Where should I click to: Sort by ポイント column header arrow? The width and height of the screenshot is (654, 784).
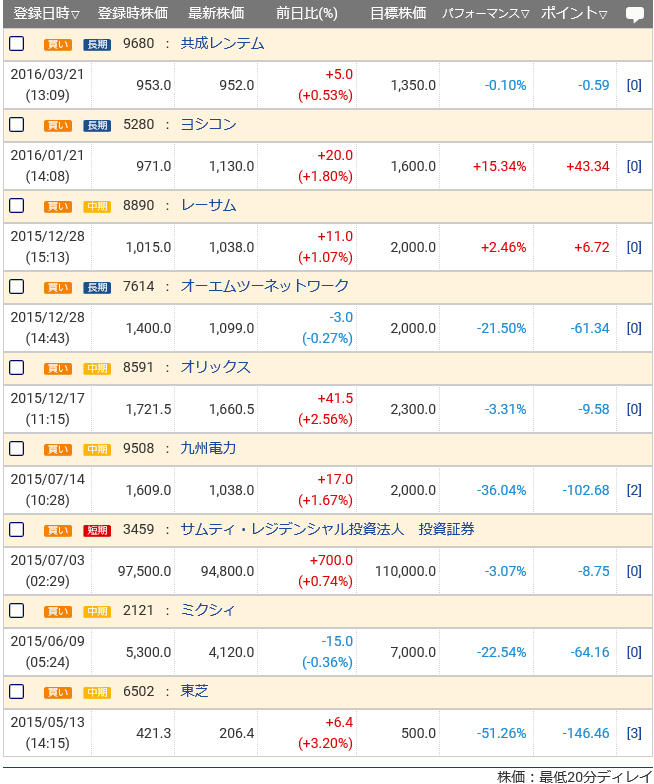(x=603, y=15)
